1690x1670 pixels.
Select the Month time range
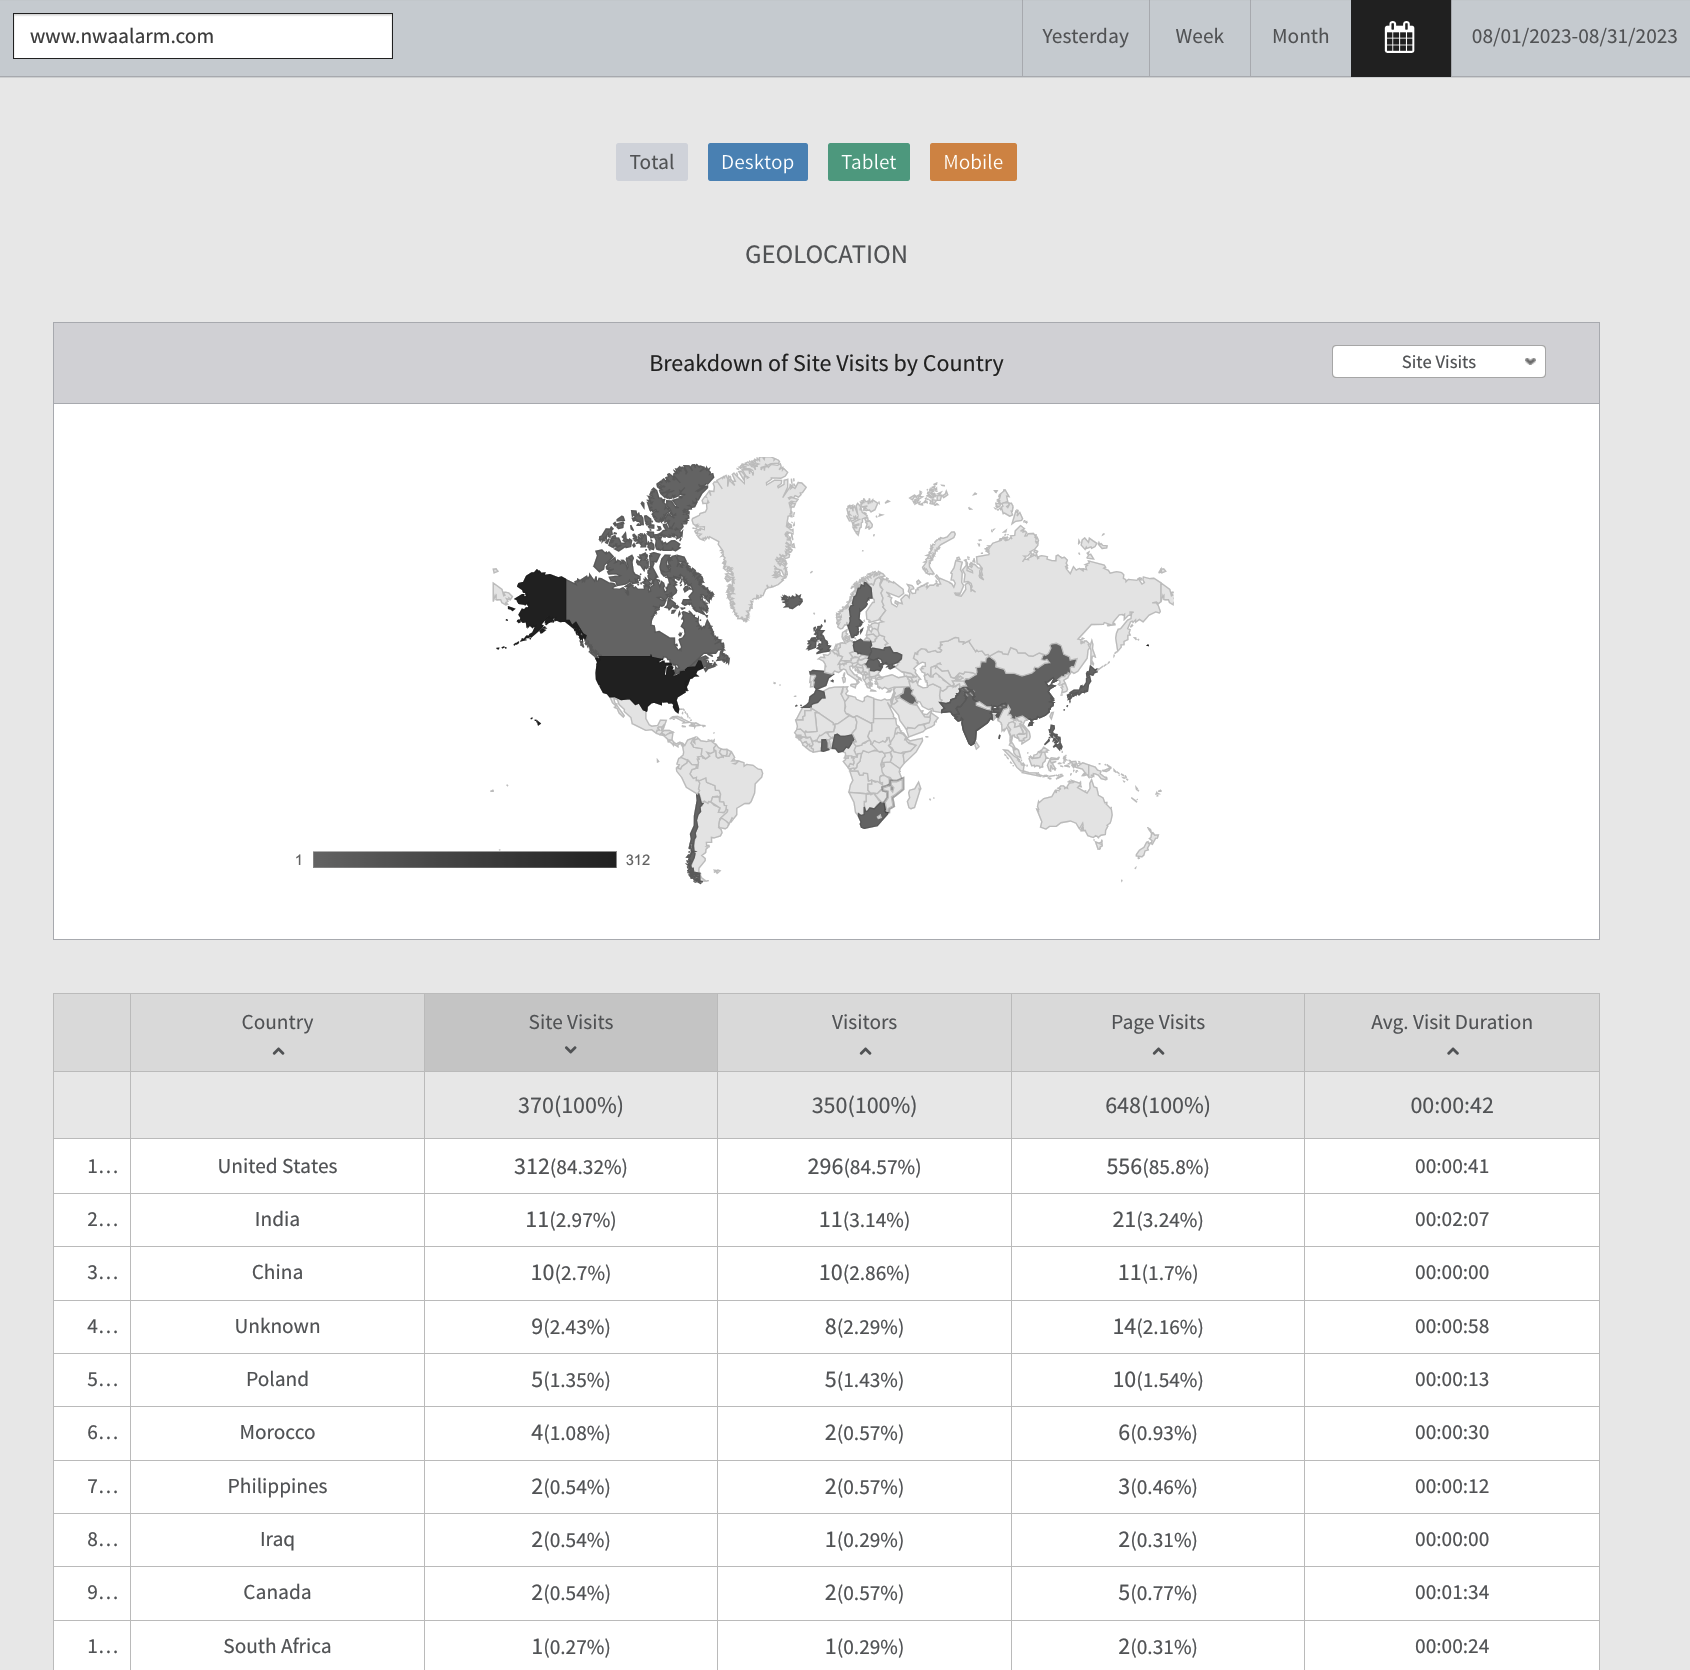pos(1300,37)
